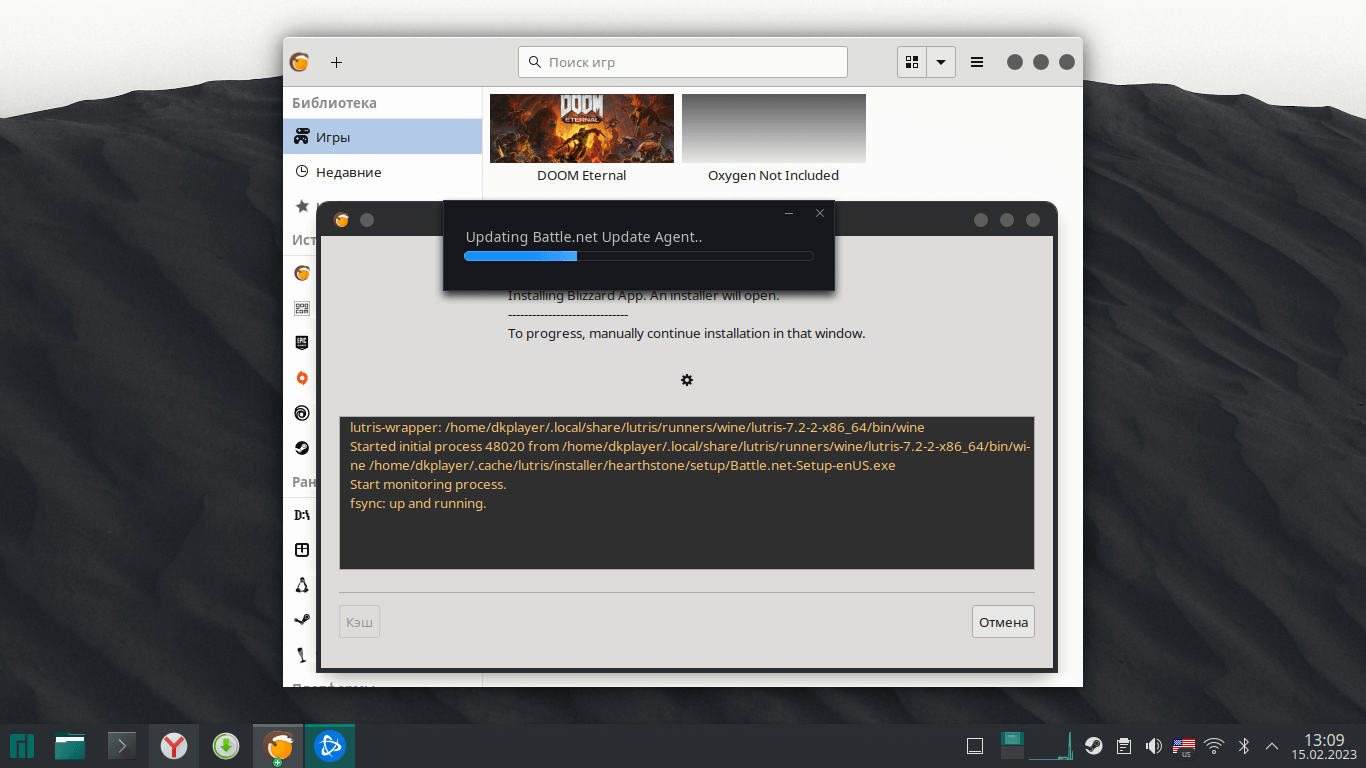
Task: Open 'Недавние' in the sidebar
Action: click(x=383, y=172)
